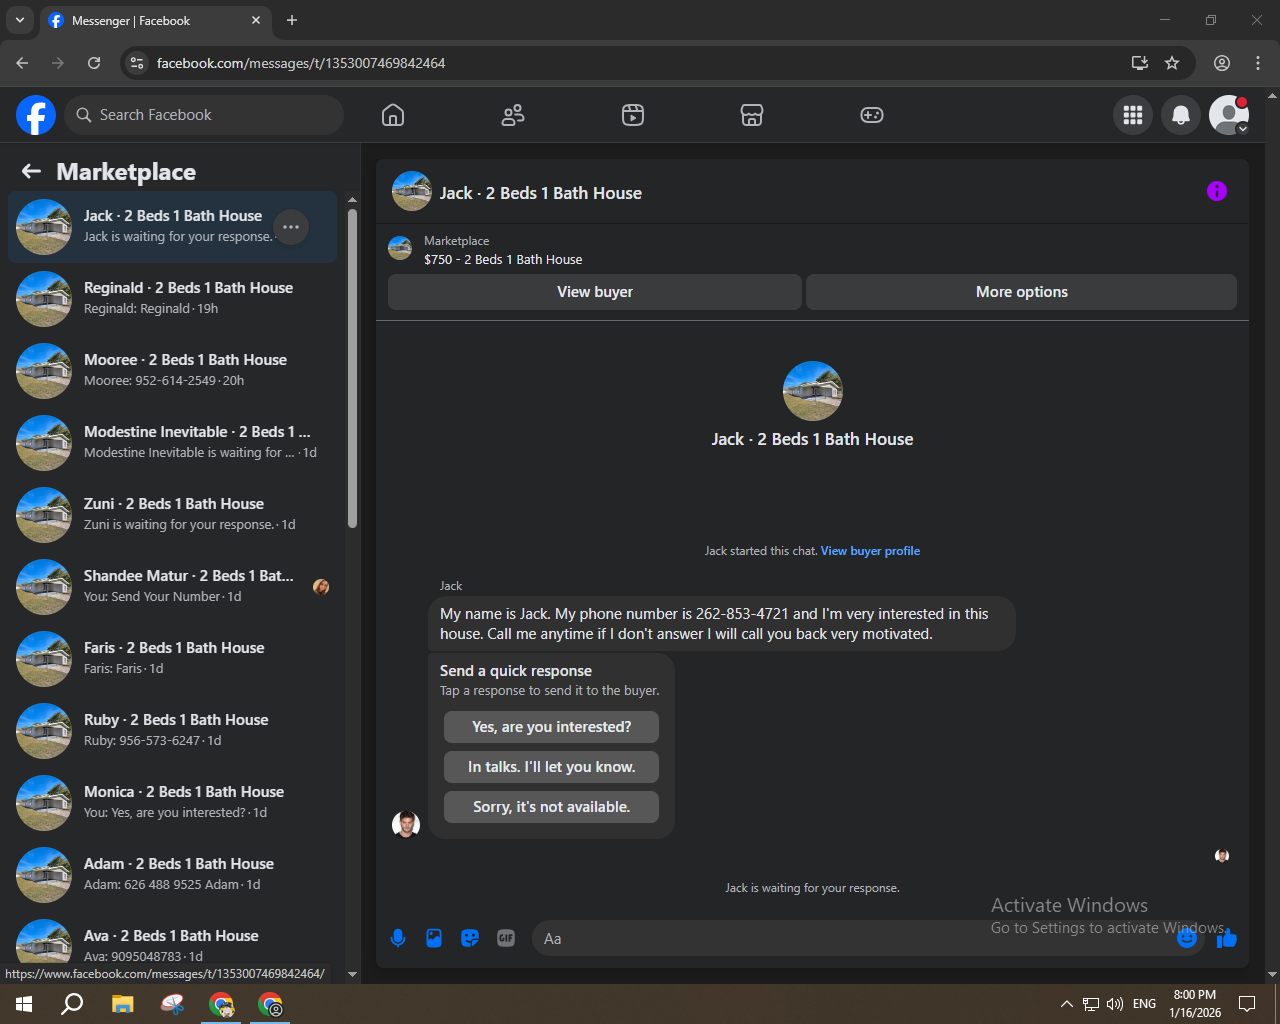Open the install app icon in address bar
Viewport: 1280px width, 1024px height.
1139,63
